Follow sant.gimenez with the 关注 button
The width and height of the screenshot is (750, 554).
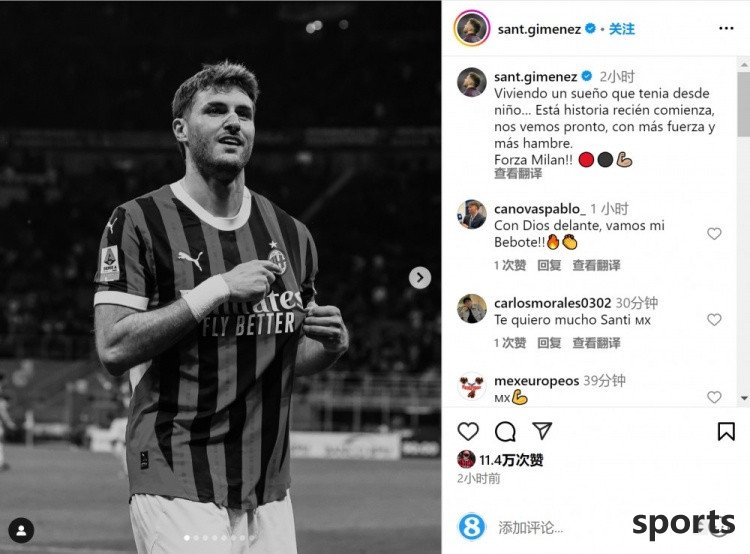[x=622, y=29]
